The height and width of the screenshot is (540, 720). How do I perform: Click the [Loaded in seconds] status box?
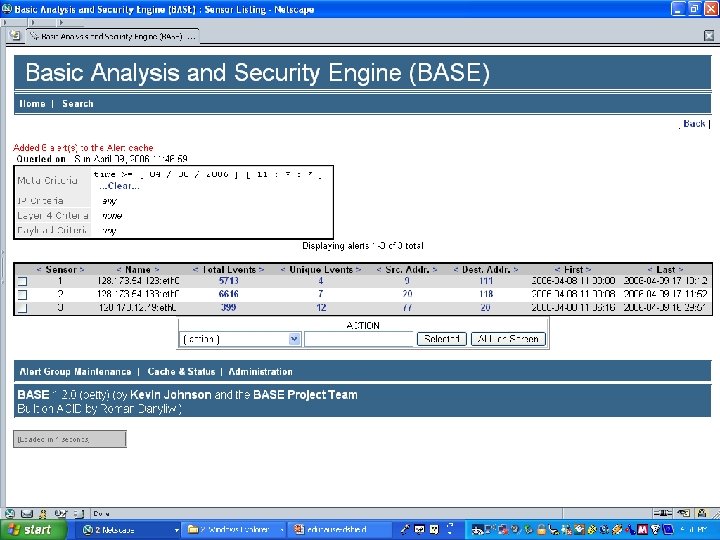69,439
